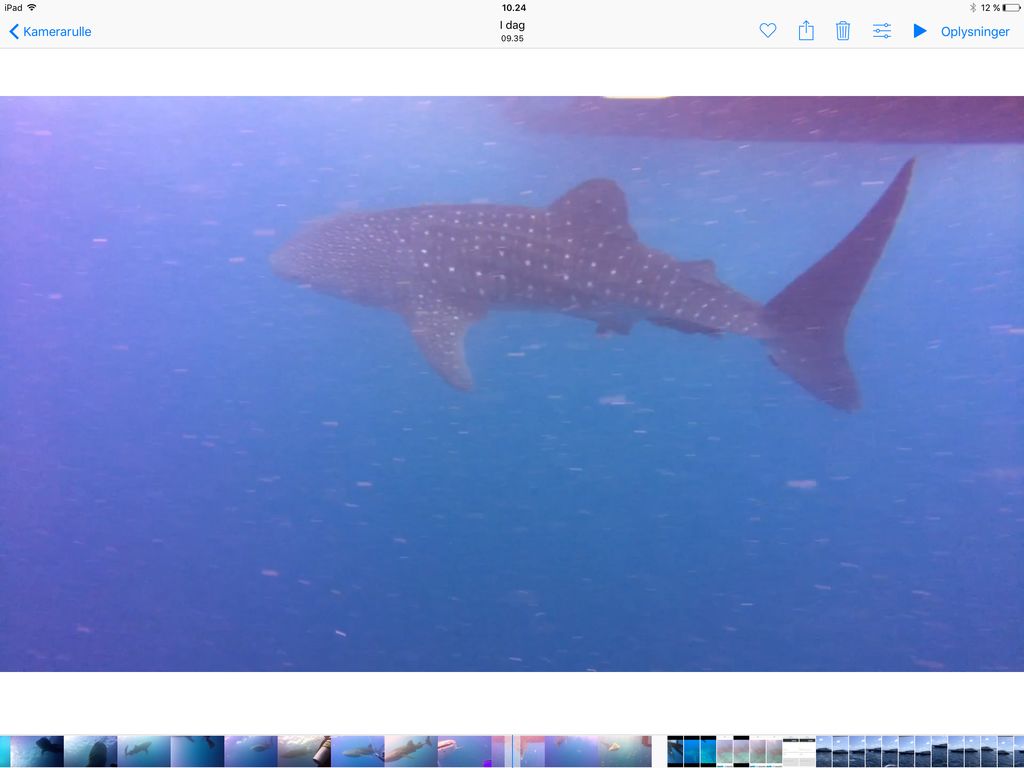Image resolution: width=1024 pixels, height=768 pixels.
Task: Tap the 'I dag 09.35' title
Action: tap(512, 31)
